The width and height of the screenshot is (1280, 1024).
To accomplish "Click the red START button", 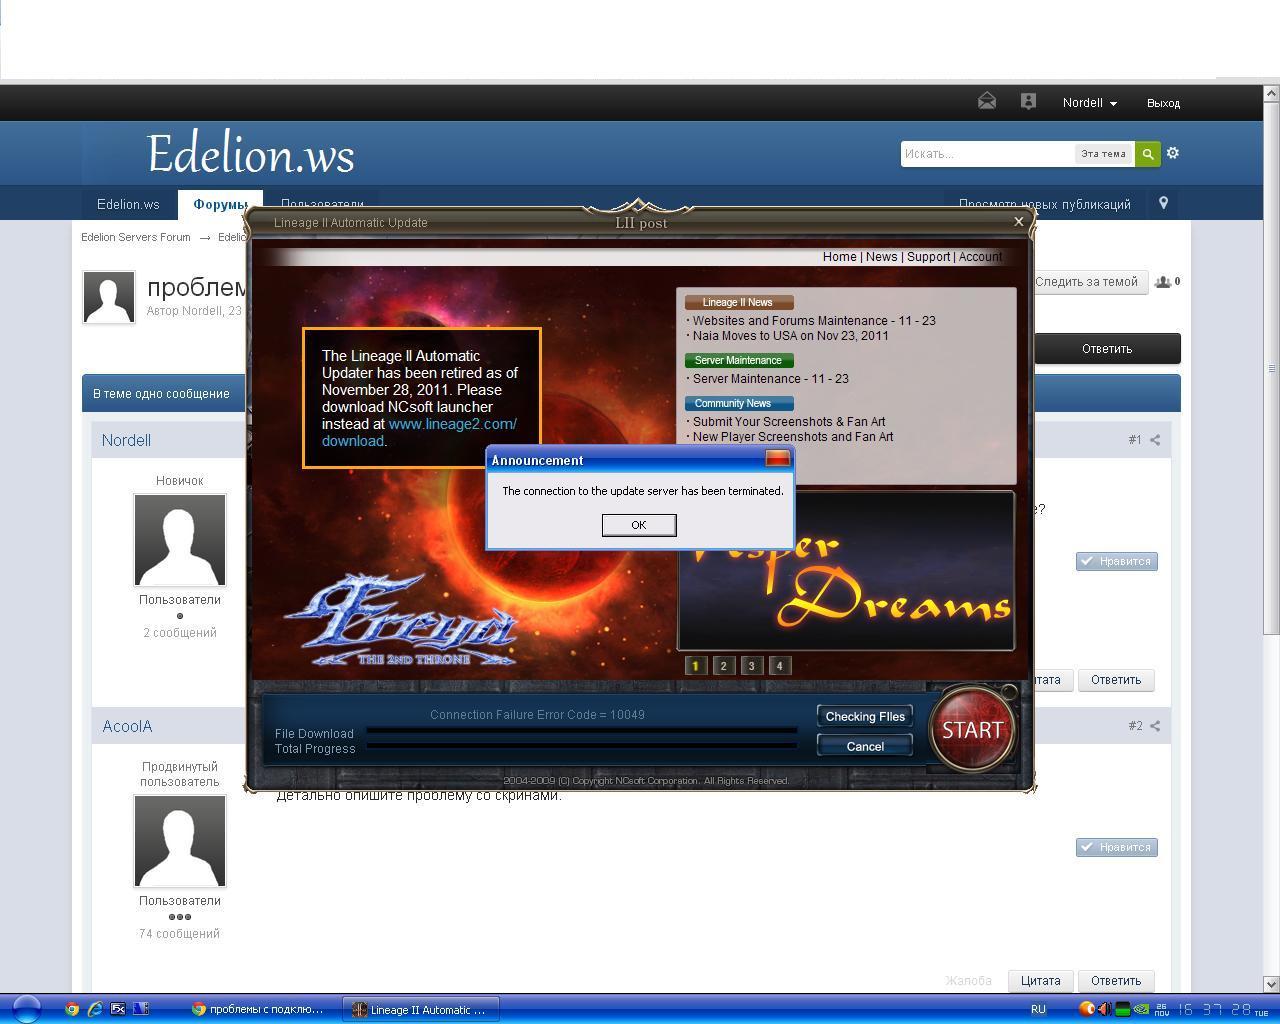I will [x=972, y=730].
